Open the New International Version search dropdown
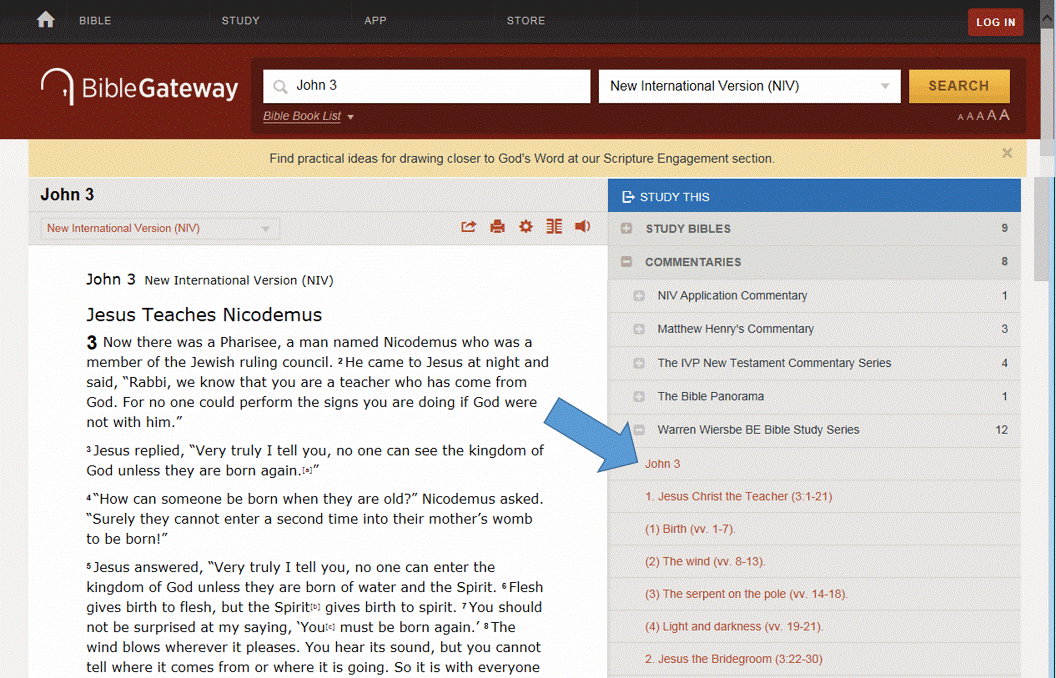Screen dimensions: 1056x678 [x=750, y=86]
